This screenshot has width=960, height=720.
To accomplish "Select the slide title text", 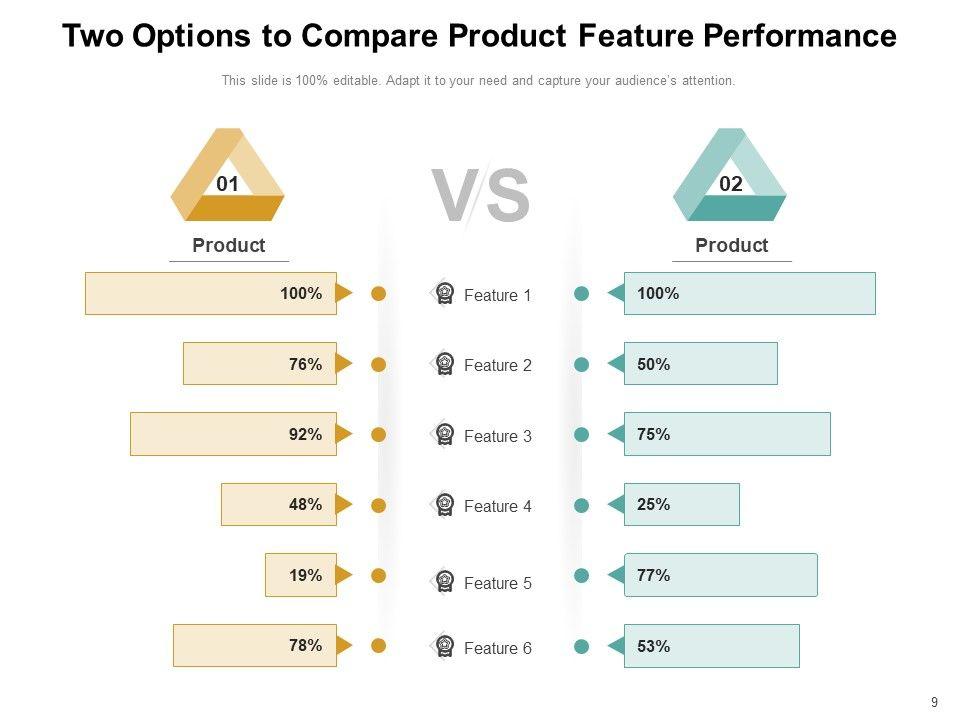I will pos(479,37).
